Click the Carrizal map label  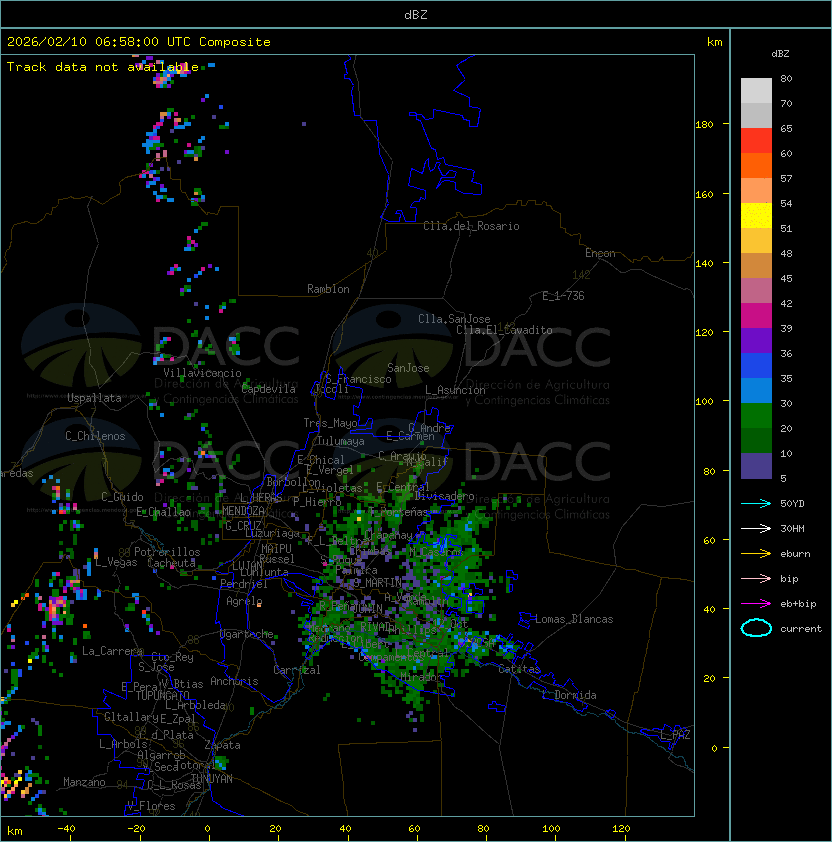click(297, 670)
